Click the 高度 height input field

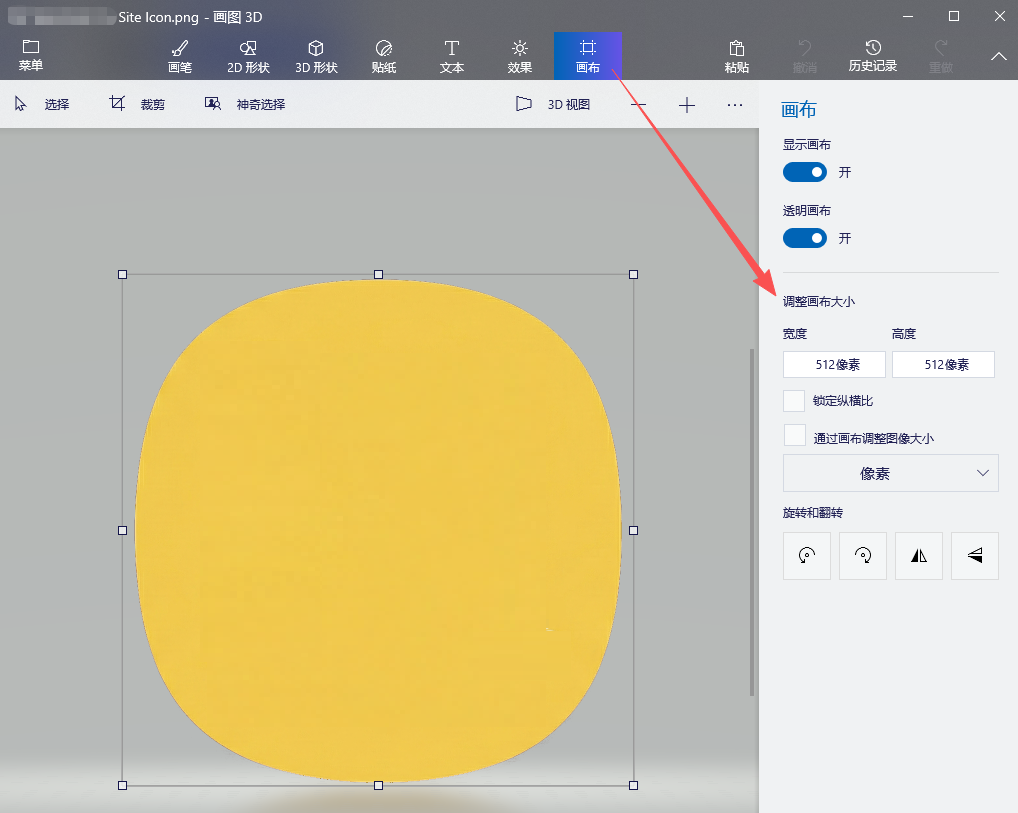coord(943,364)
